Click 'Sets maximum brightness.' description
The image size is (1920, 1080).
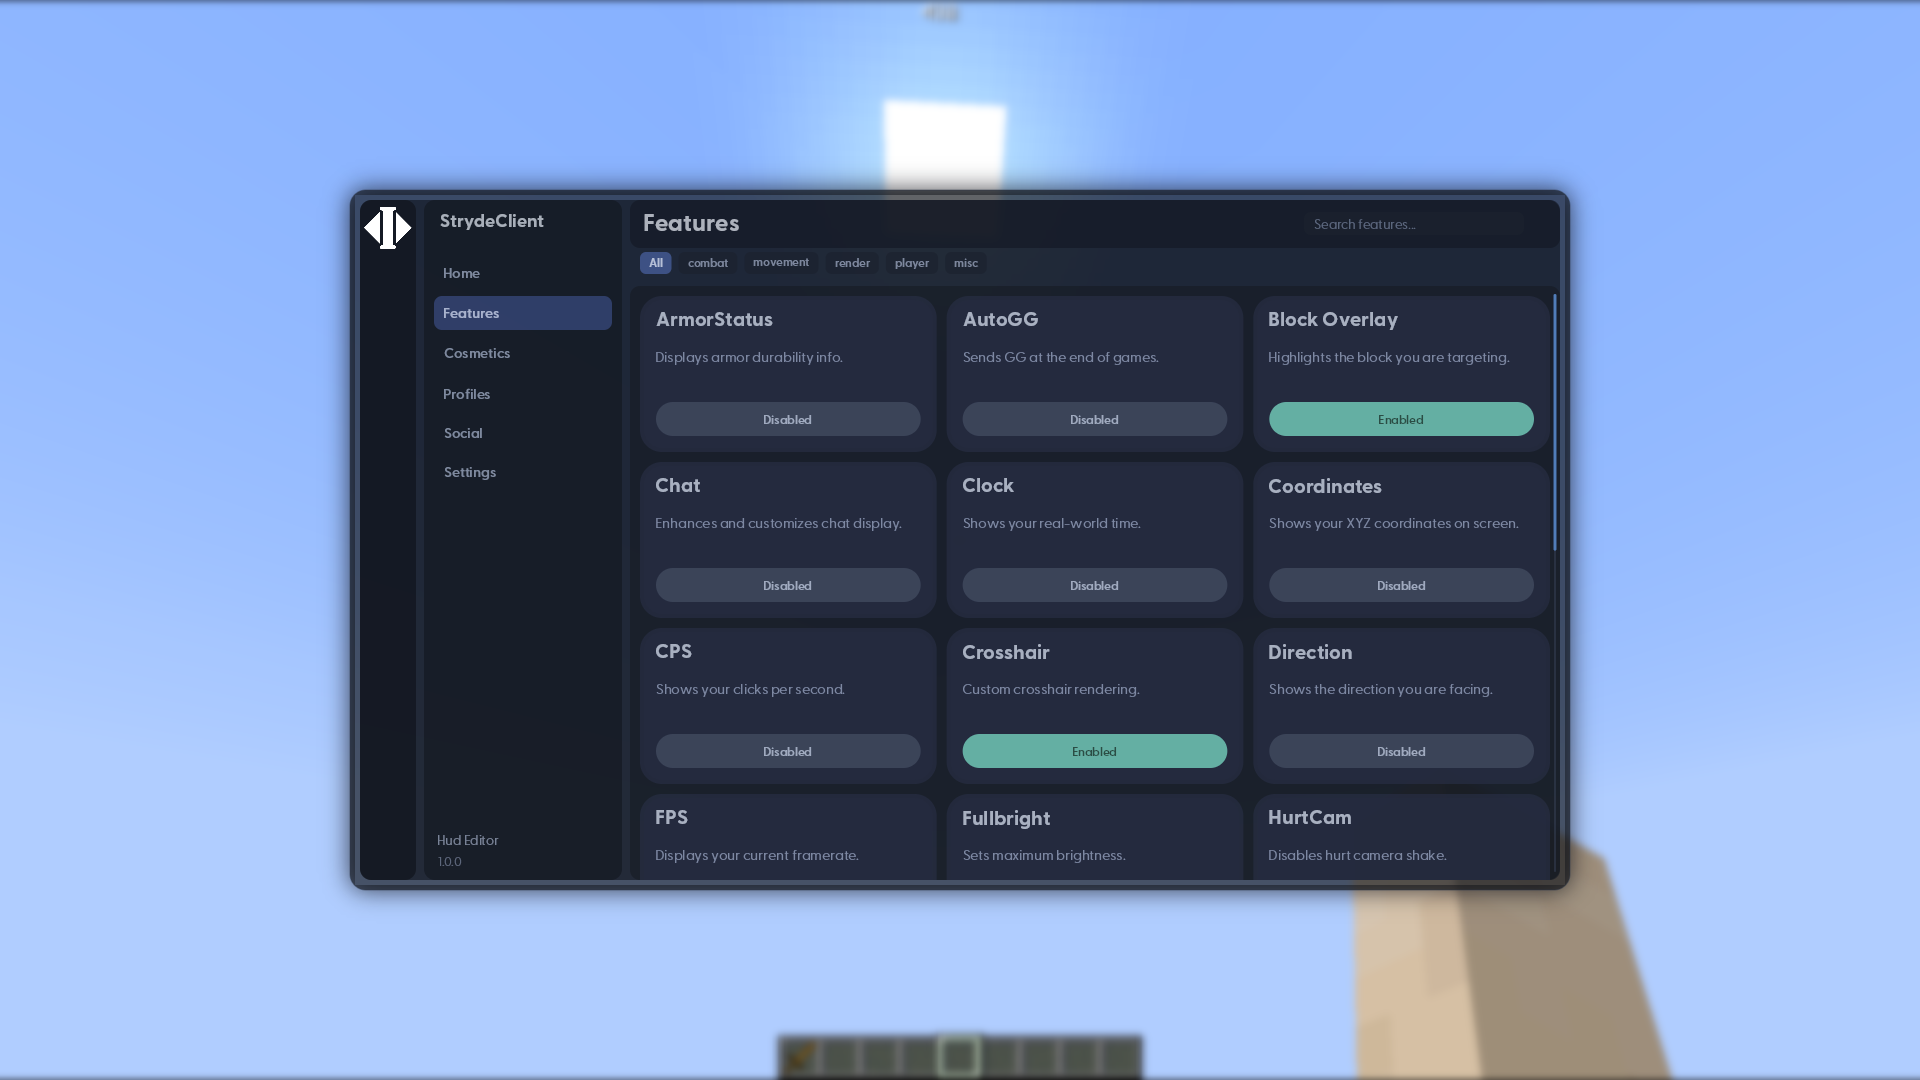1044,855
